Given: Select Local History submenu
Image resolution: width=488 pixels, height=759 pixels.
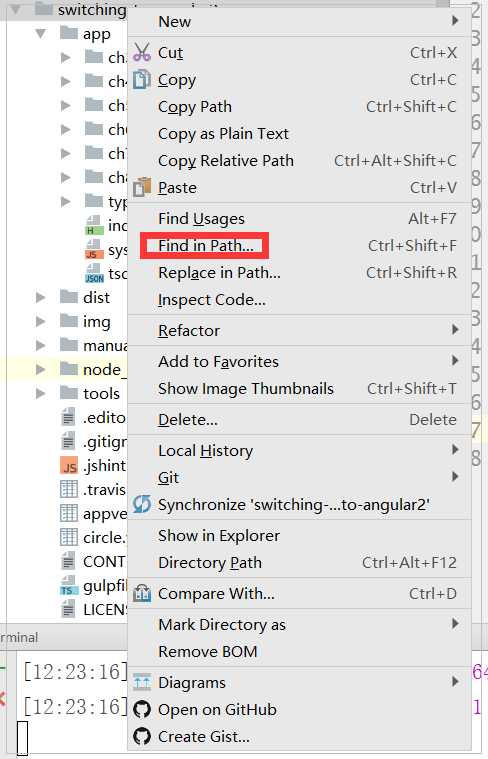Looking at the screenshot, I should [299, 450].
